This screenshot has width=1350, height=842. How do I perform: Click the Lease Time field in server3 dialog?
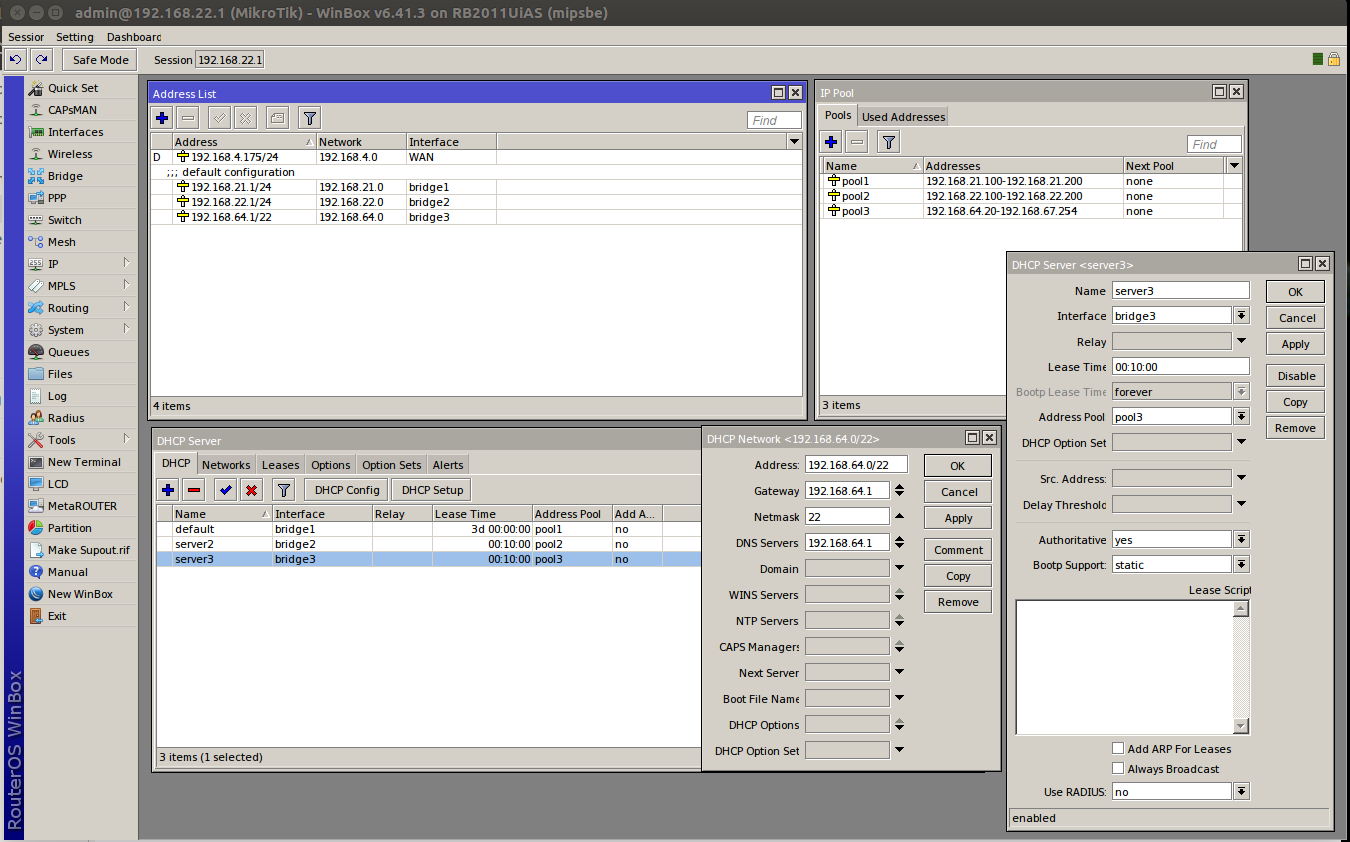click(1180, 367)
